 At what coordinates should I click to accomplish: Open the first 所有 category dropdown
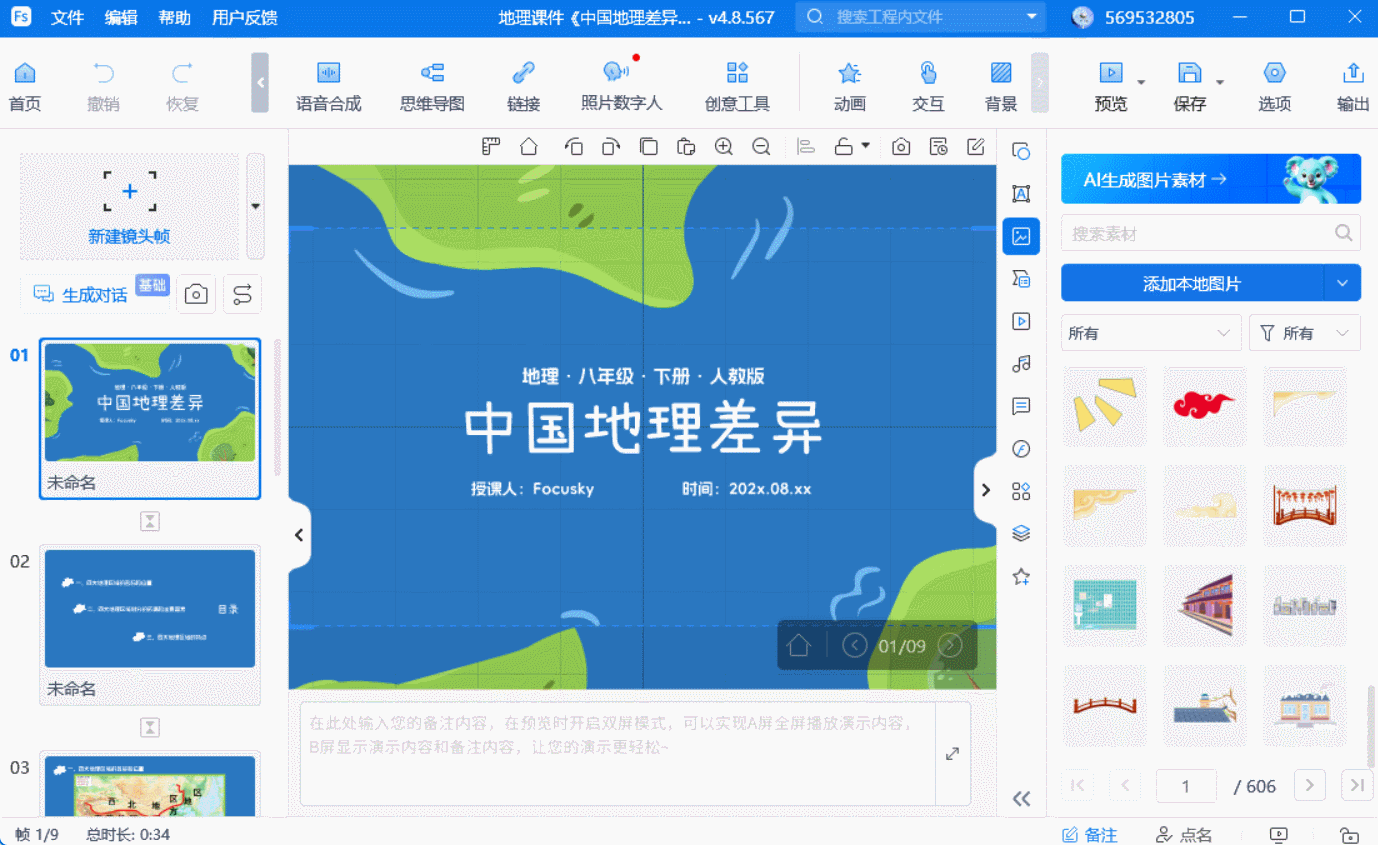click(1150, 333)
